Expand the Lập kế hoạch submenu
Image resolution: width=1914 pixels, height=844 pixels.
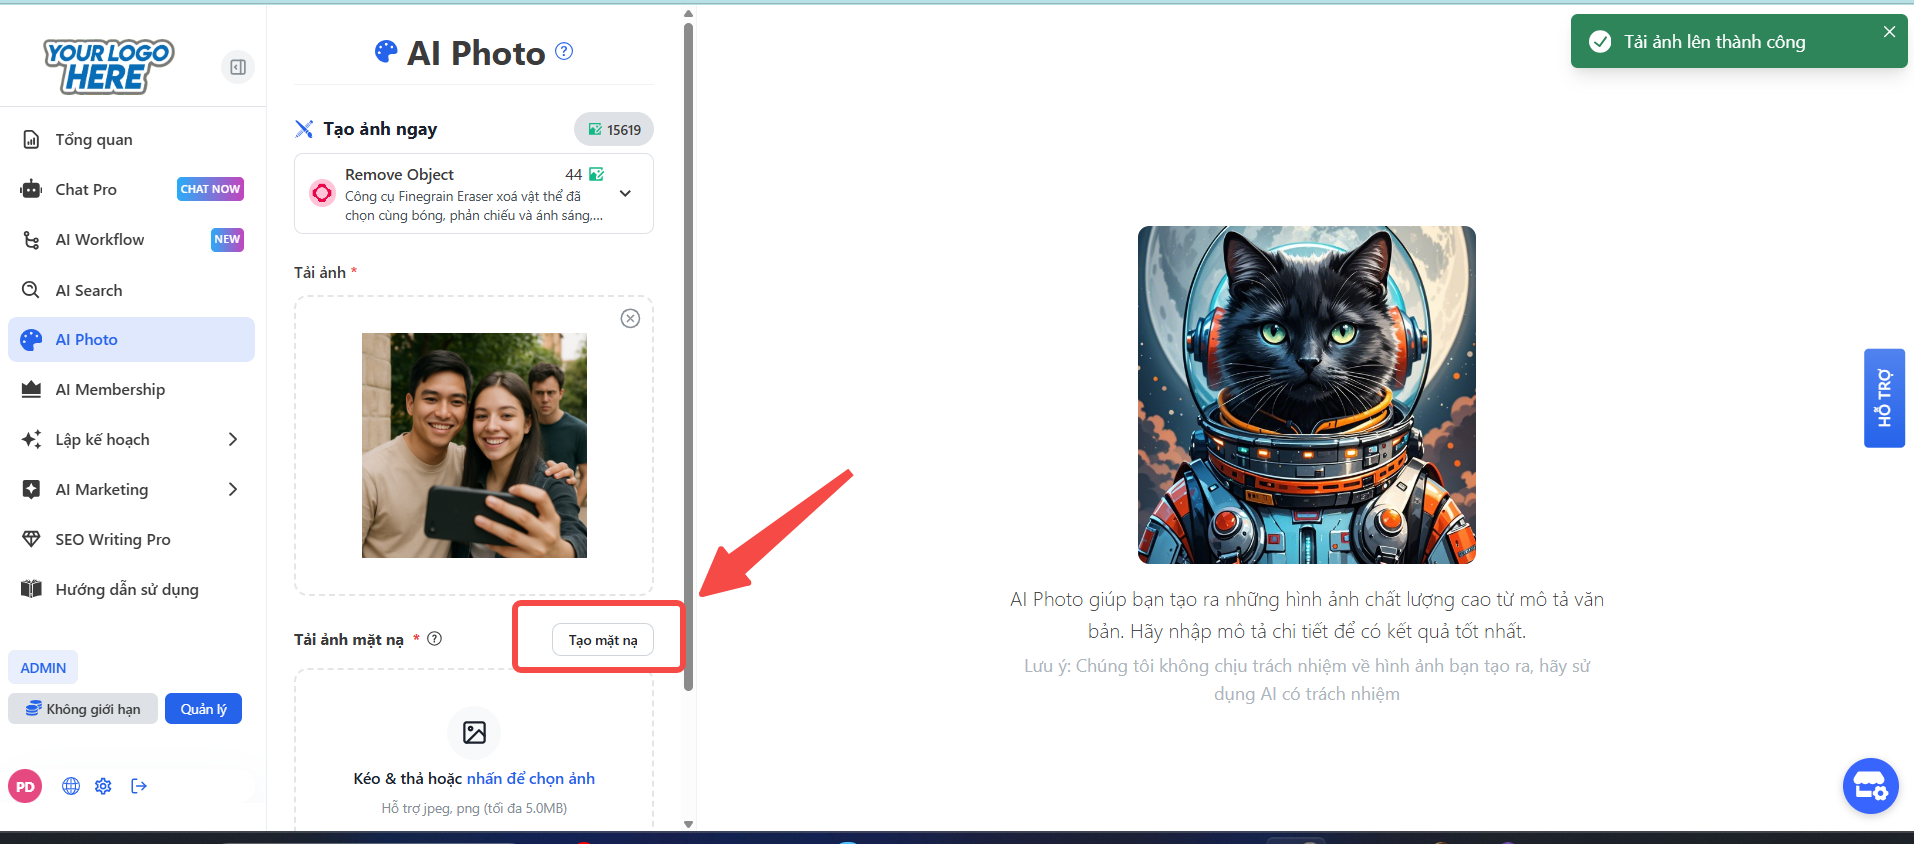(x=232, y=439)
